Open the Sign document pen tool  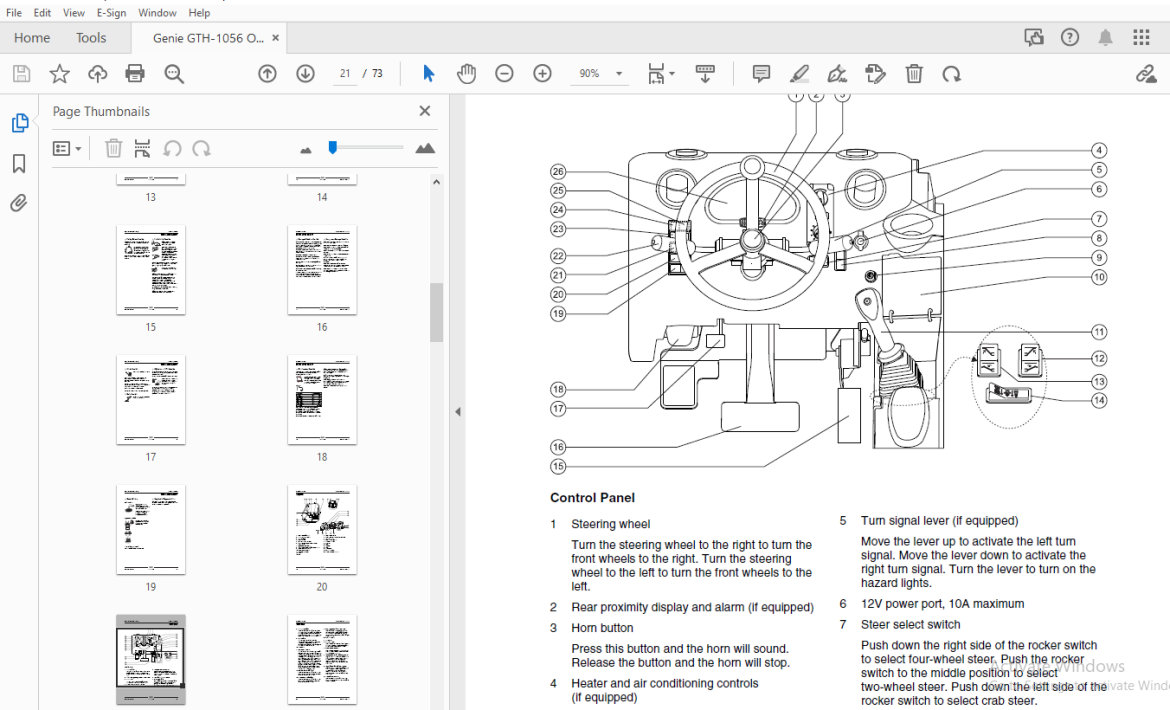pyautogui.click(x=837, y=73)
